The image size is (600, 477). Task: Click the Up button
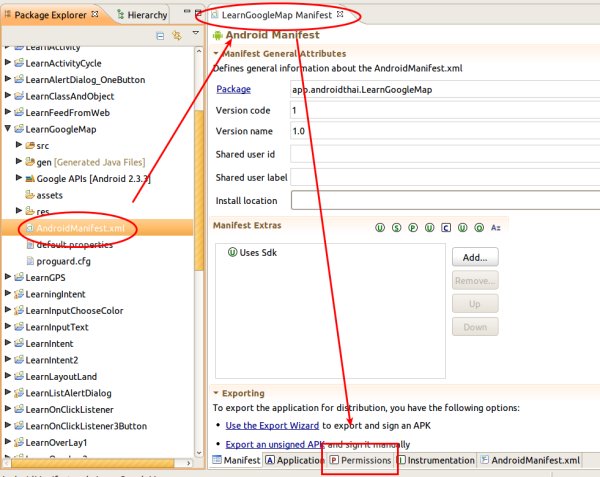point(475,304)
